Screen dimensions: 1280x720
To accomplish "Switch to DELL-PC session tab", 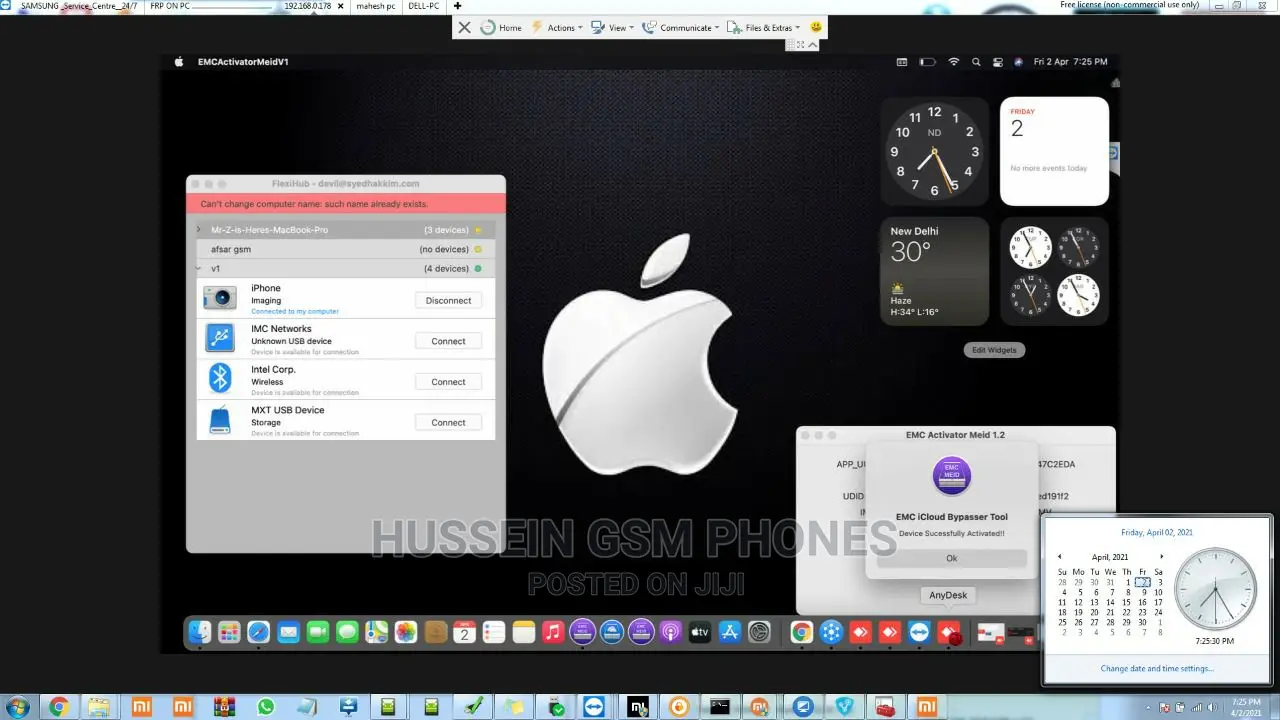I will coord(424,6).
